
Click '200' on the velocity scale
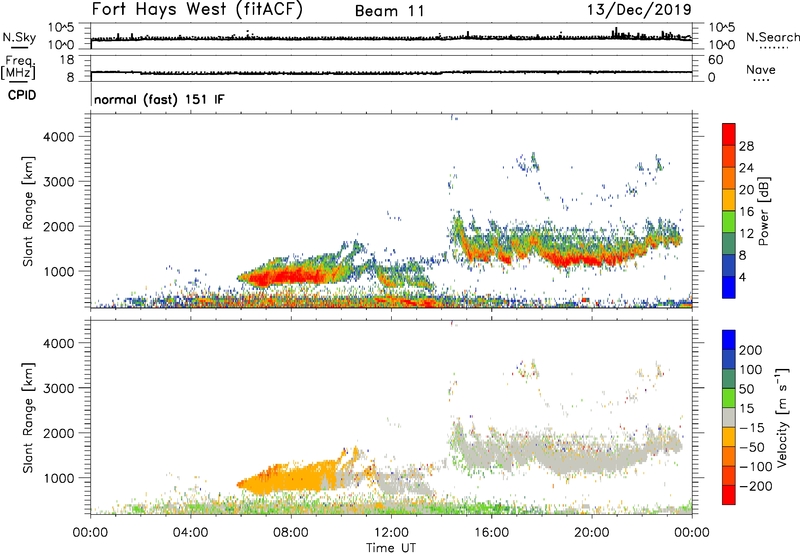751,350
